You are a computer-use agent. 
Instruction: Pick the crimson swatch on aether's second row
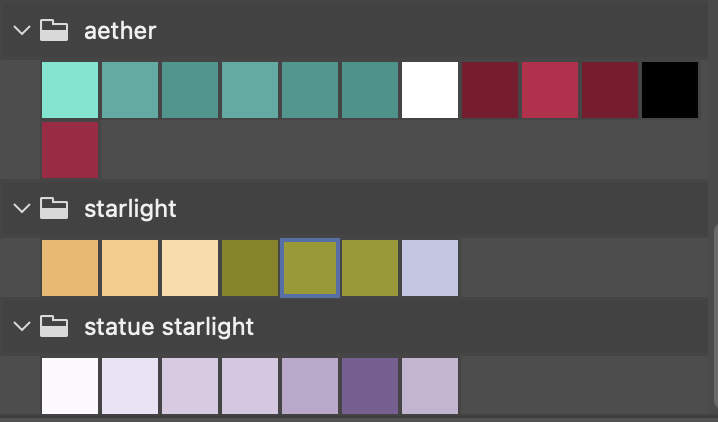(70, 150)
